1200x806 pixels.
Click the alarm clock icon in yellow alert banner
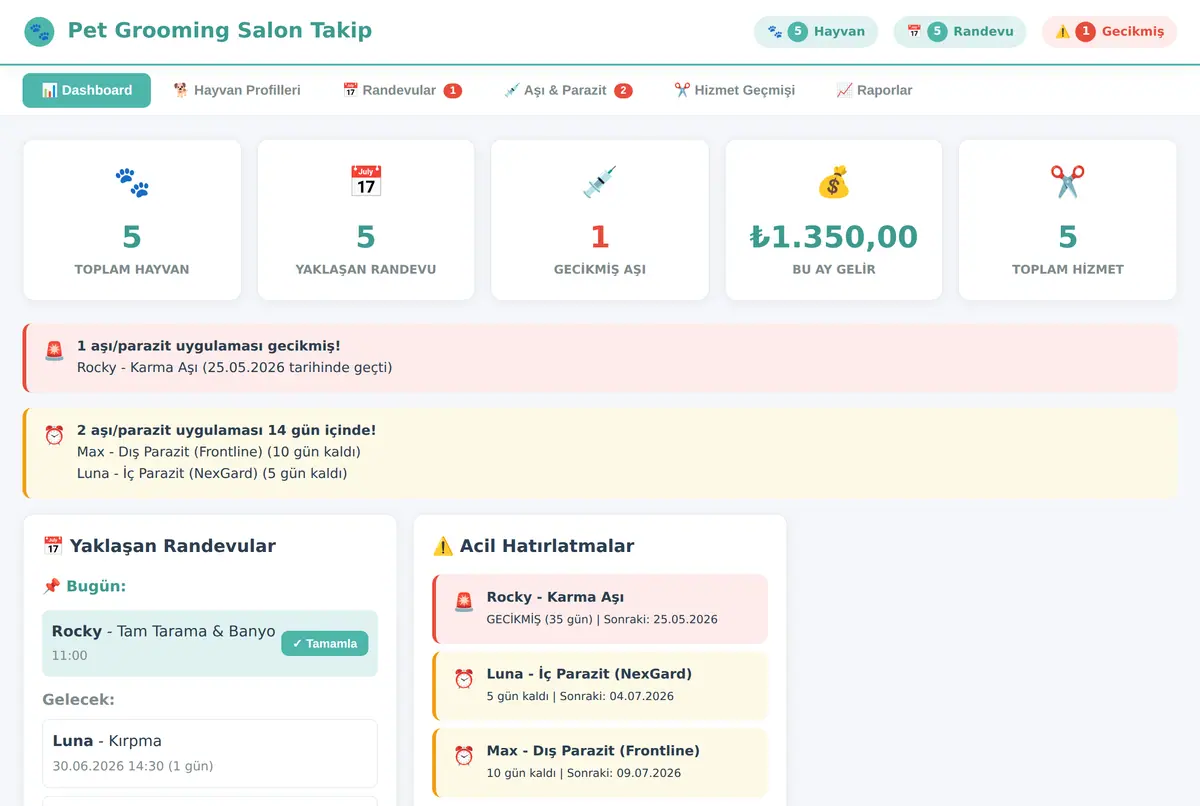pos(54,435)
